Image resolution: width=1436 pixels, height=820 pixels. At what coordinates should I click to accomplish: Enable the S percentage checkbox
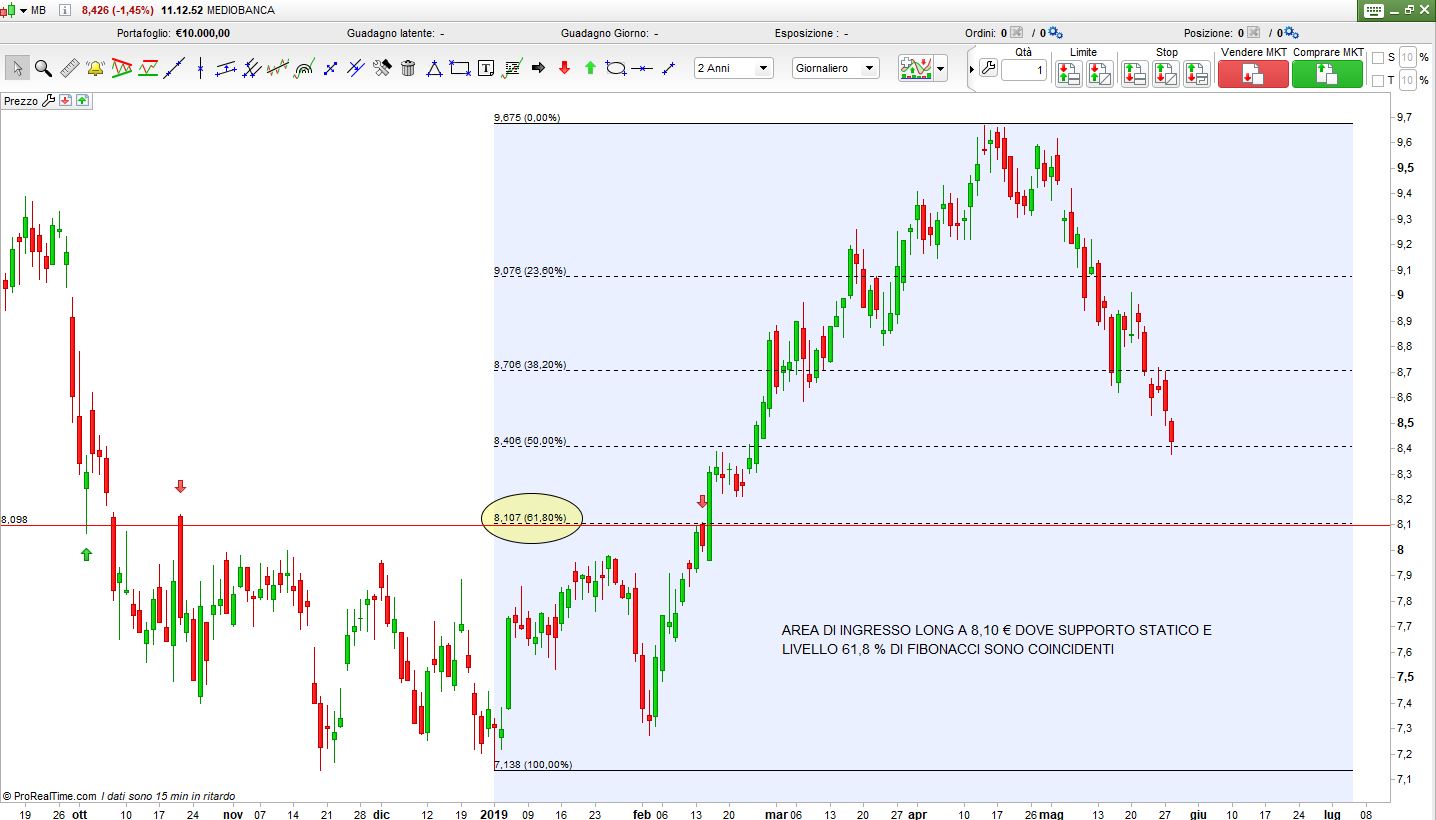click(1378, 57)
